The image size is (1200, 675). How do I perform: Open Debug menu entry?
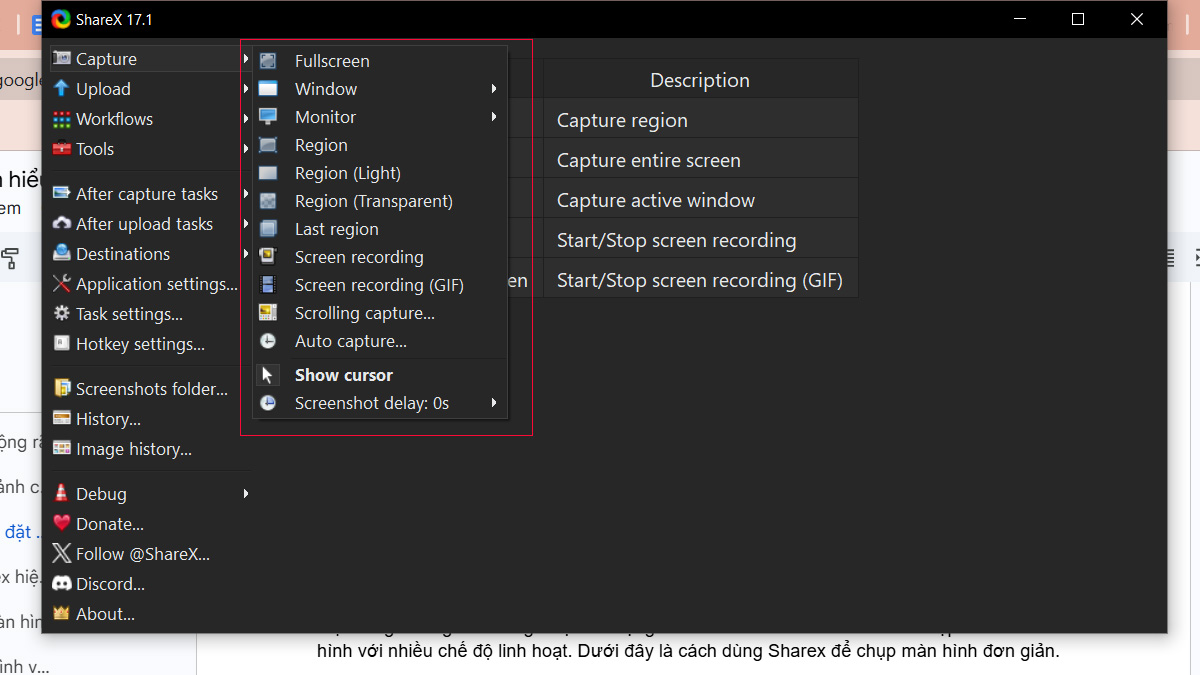[150, 494]
